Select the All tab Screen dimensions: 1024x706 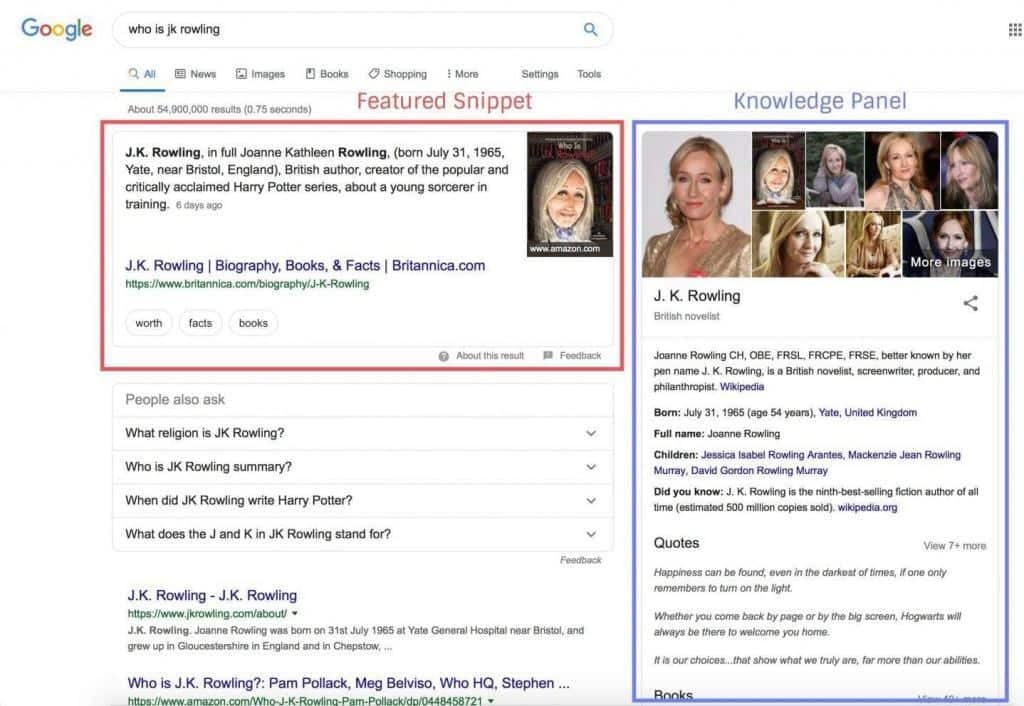point(142,74)
